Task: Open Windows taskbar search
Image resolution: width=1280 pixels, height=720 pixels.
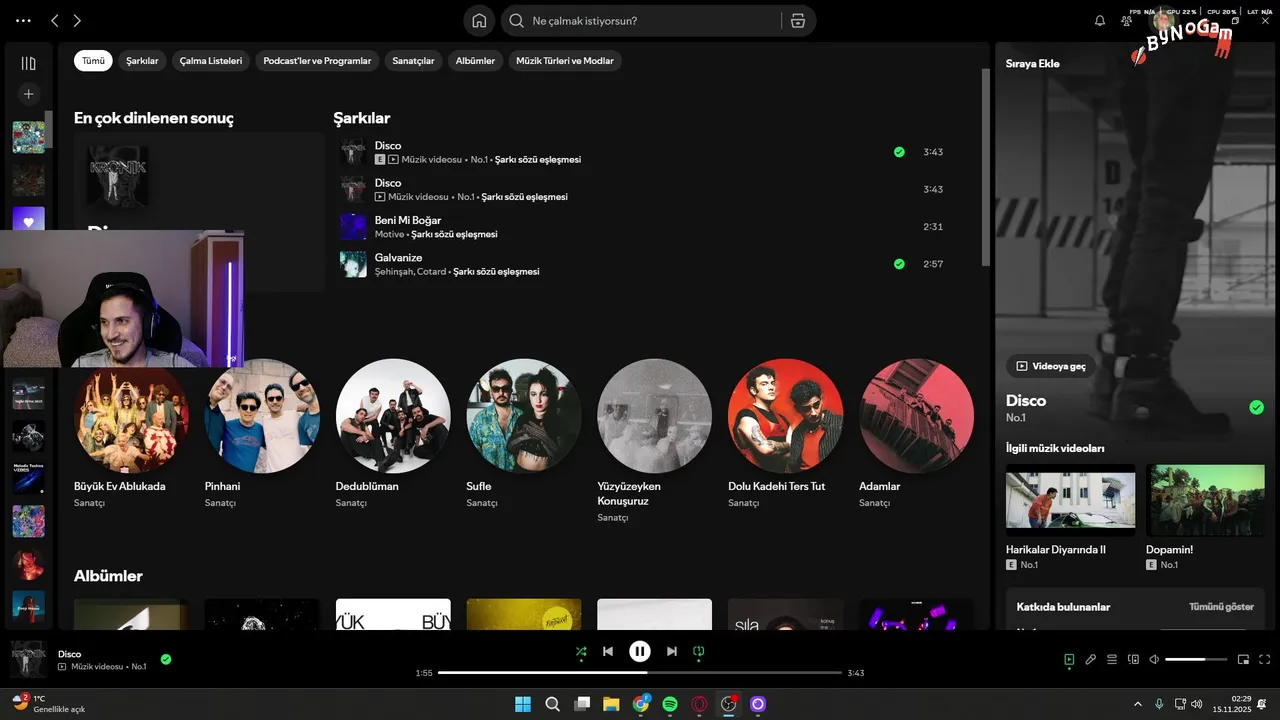Action: coord(552,704)
